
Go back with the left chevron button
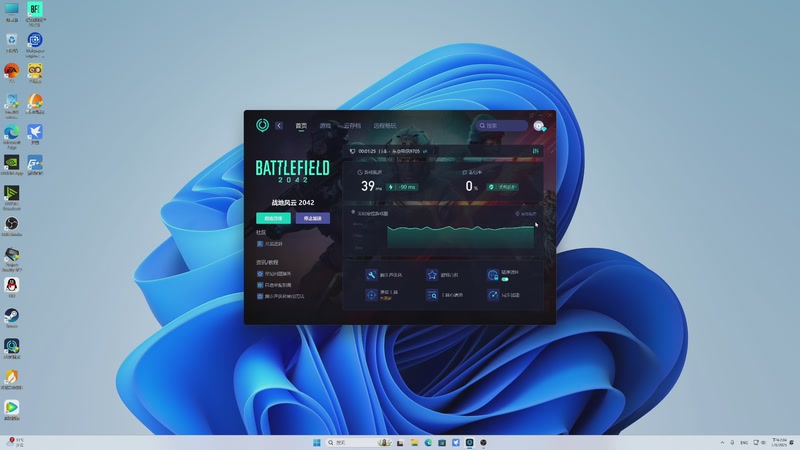pyautogui.click(x=279, y=126)
